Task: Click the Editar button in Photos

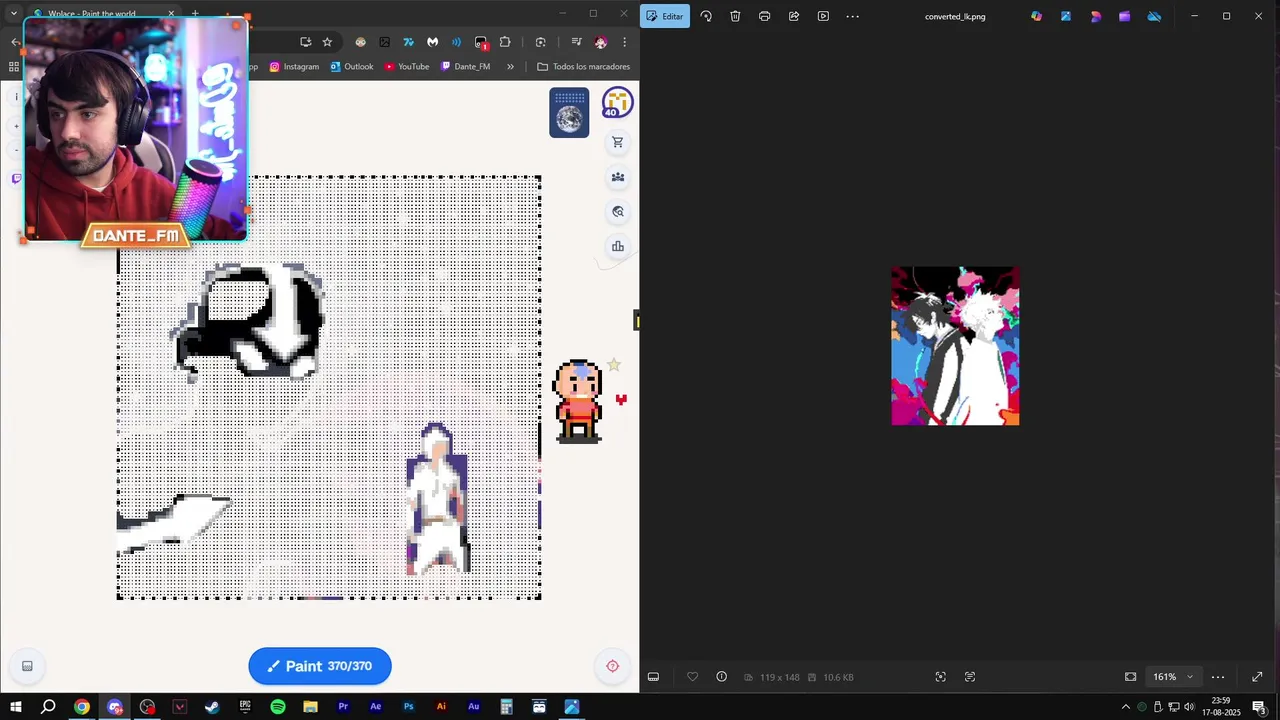Action: [665, 16]
